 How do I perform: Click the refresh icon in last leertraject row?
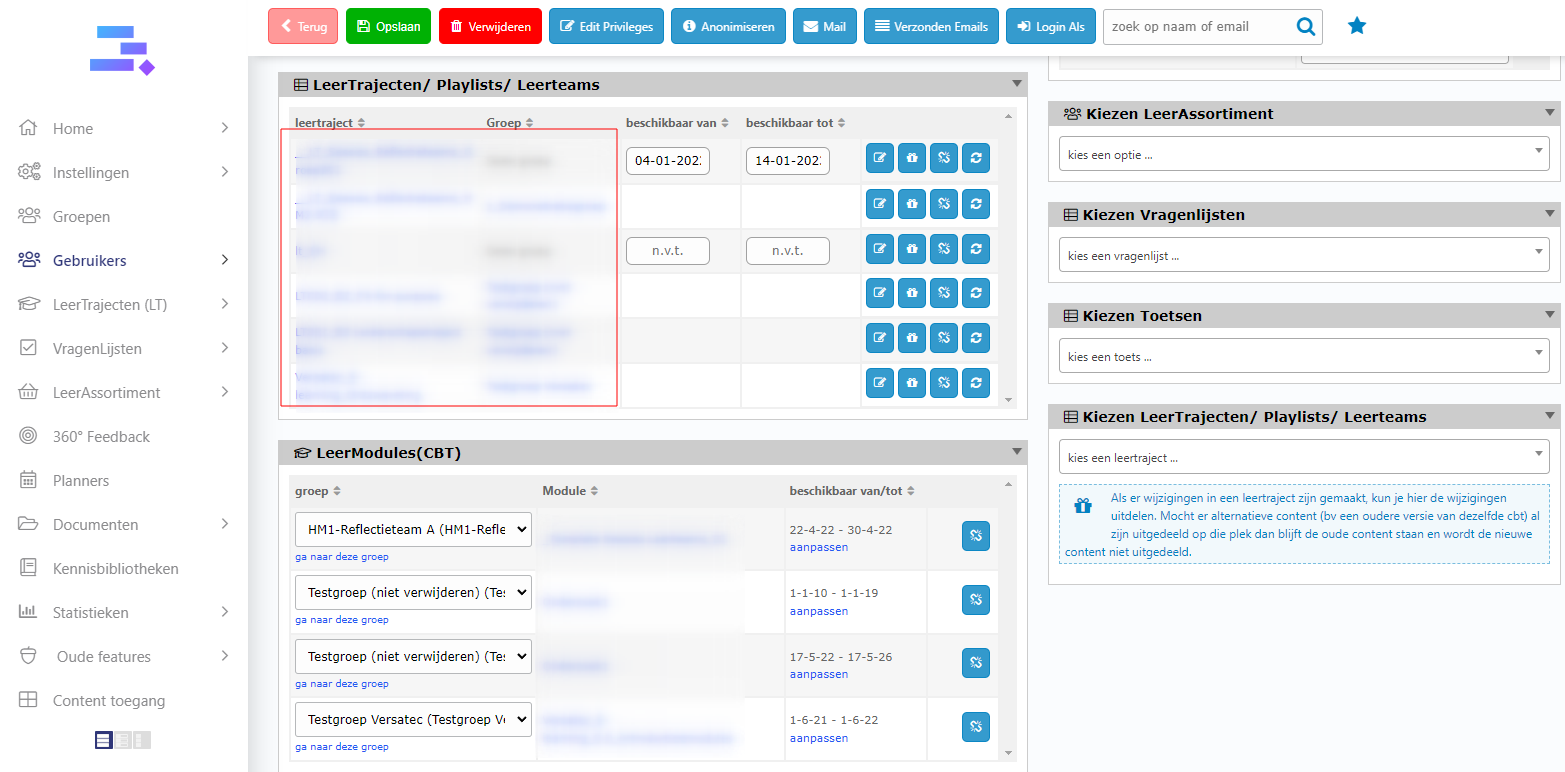[975, 382]
